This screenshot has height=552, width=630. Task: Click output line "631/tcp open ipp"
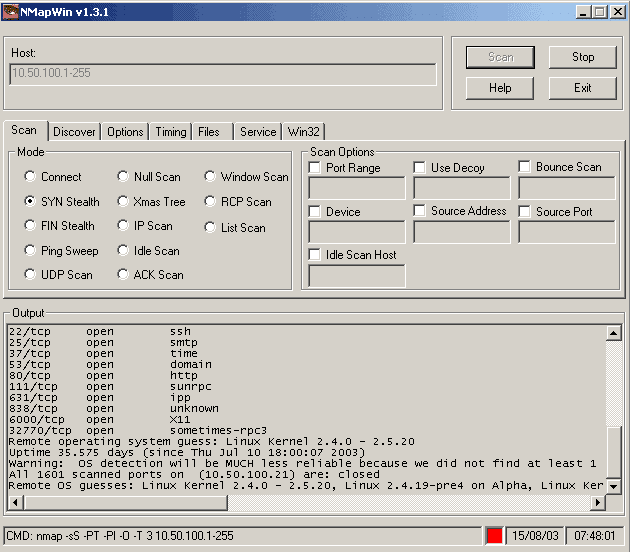pyautogui.click(x=100, y=397)
